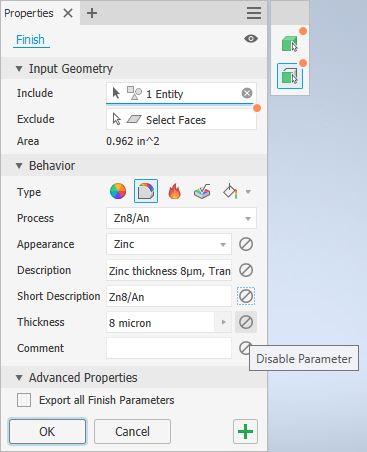The height and width of the screenshot is (452, 367).
Task: Select the Area value 0.962 in^2
Action: point(133,141)
